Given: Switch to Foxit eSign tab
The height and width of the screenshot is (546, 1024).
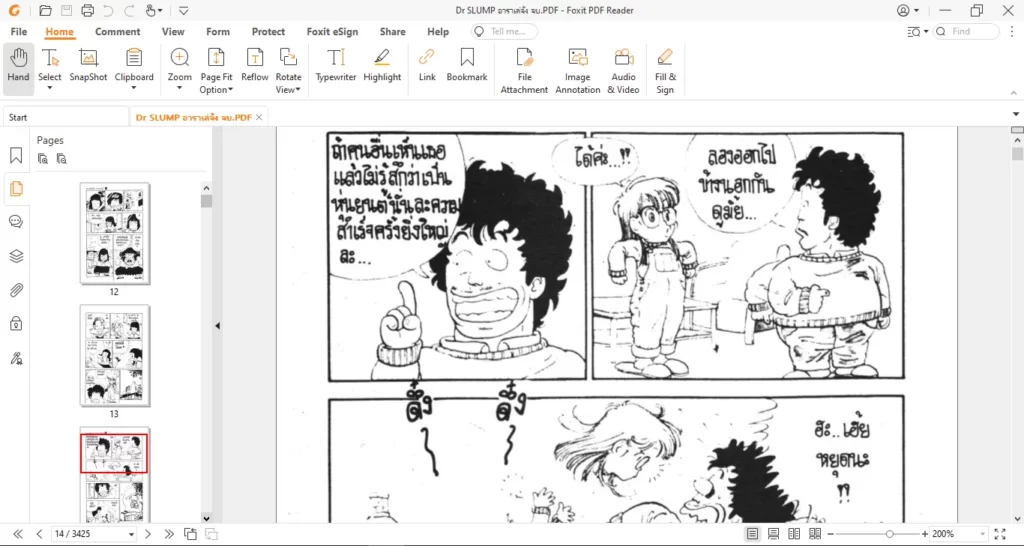Looking at the screenshot, I should click(332, 31).
